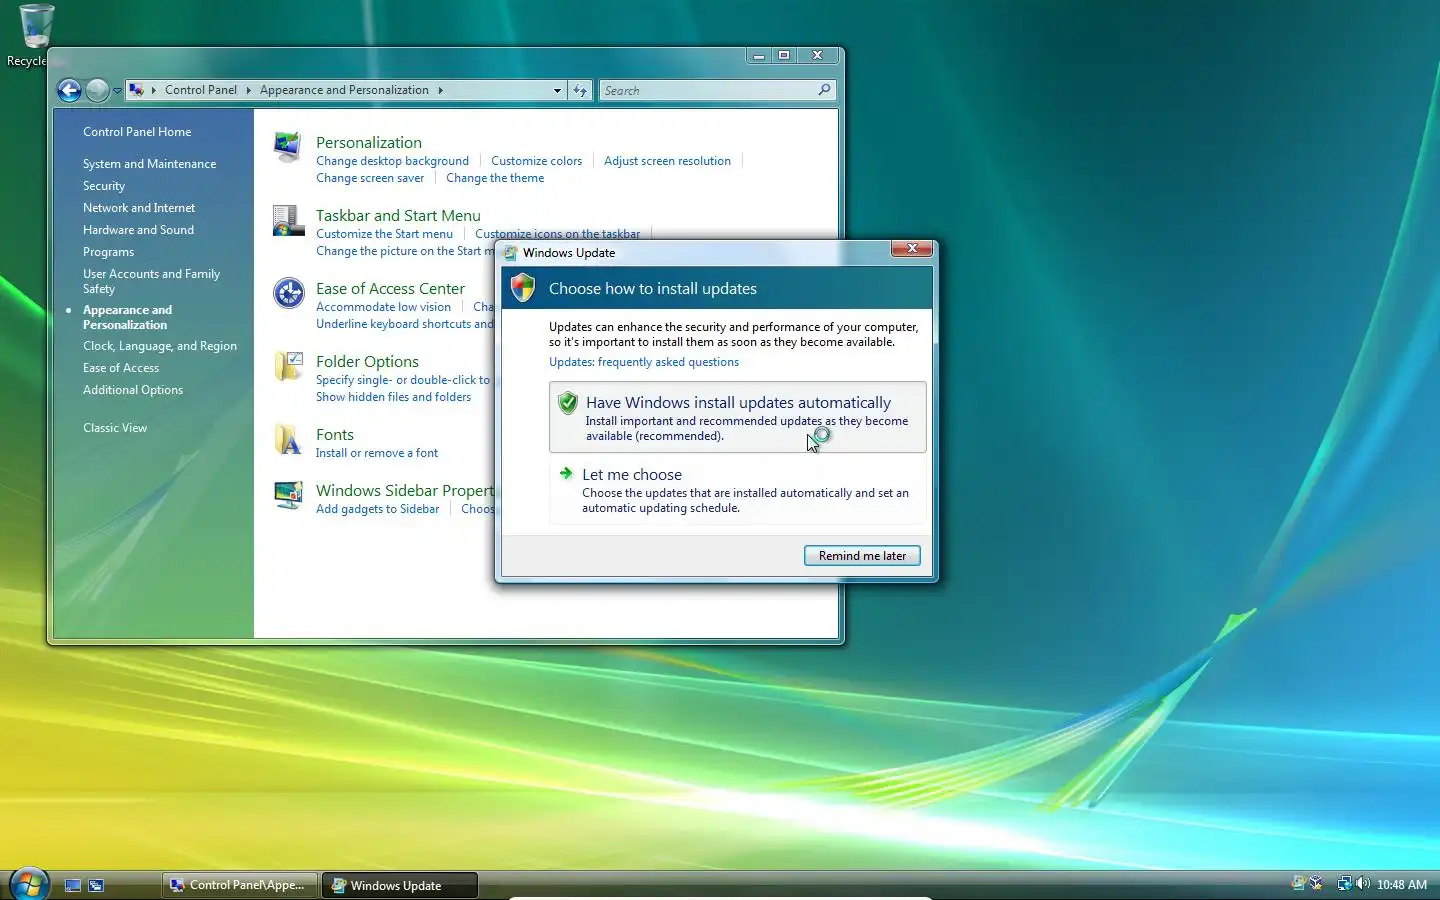Open Network and Internet category

139,208
